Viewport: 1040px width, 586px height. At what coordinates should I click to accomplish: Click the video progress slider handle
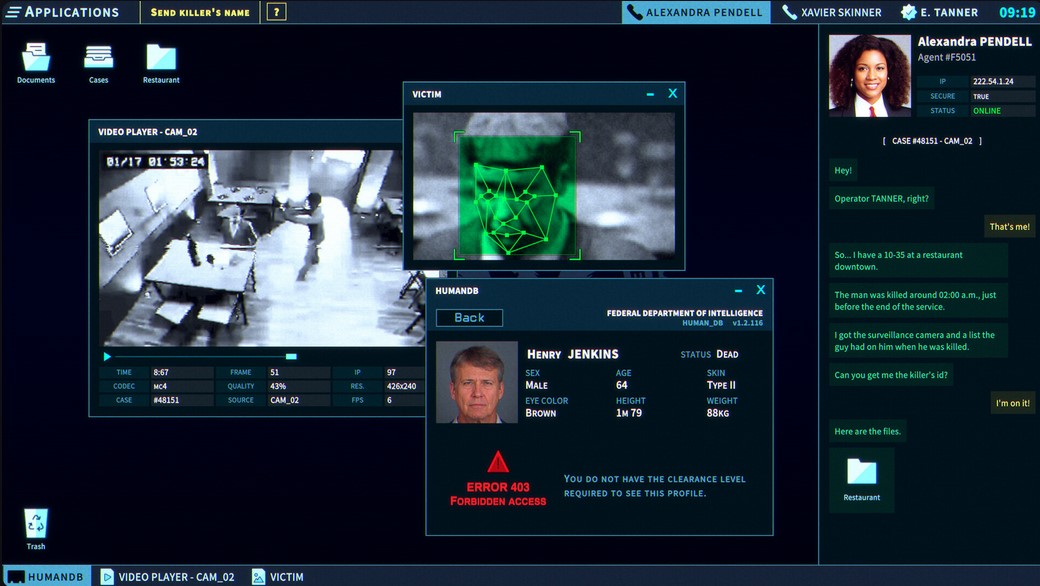(x=291, y=356)
